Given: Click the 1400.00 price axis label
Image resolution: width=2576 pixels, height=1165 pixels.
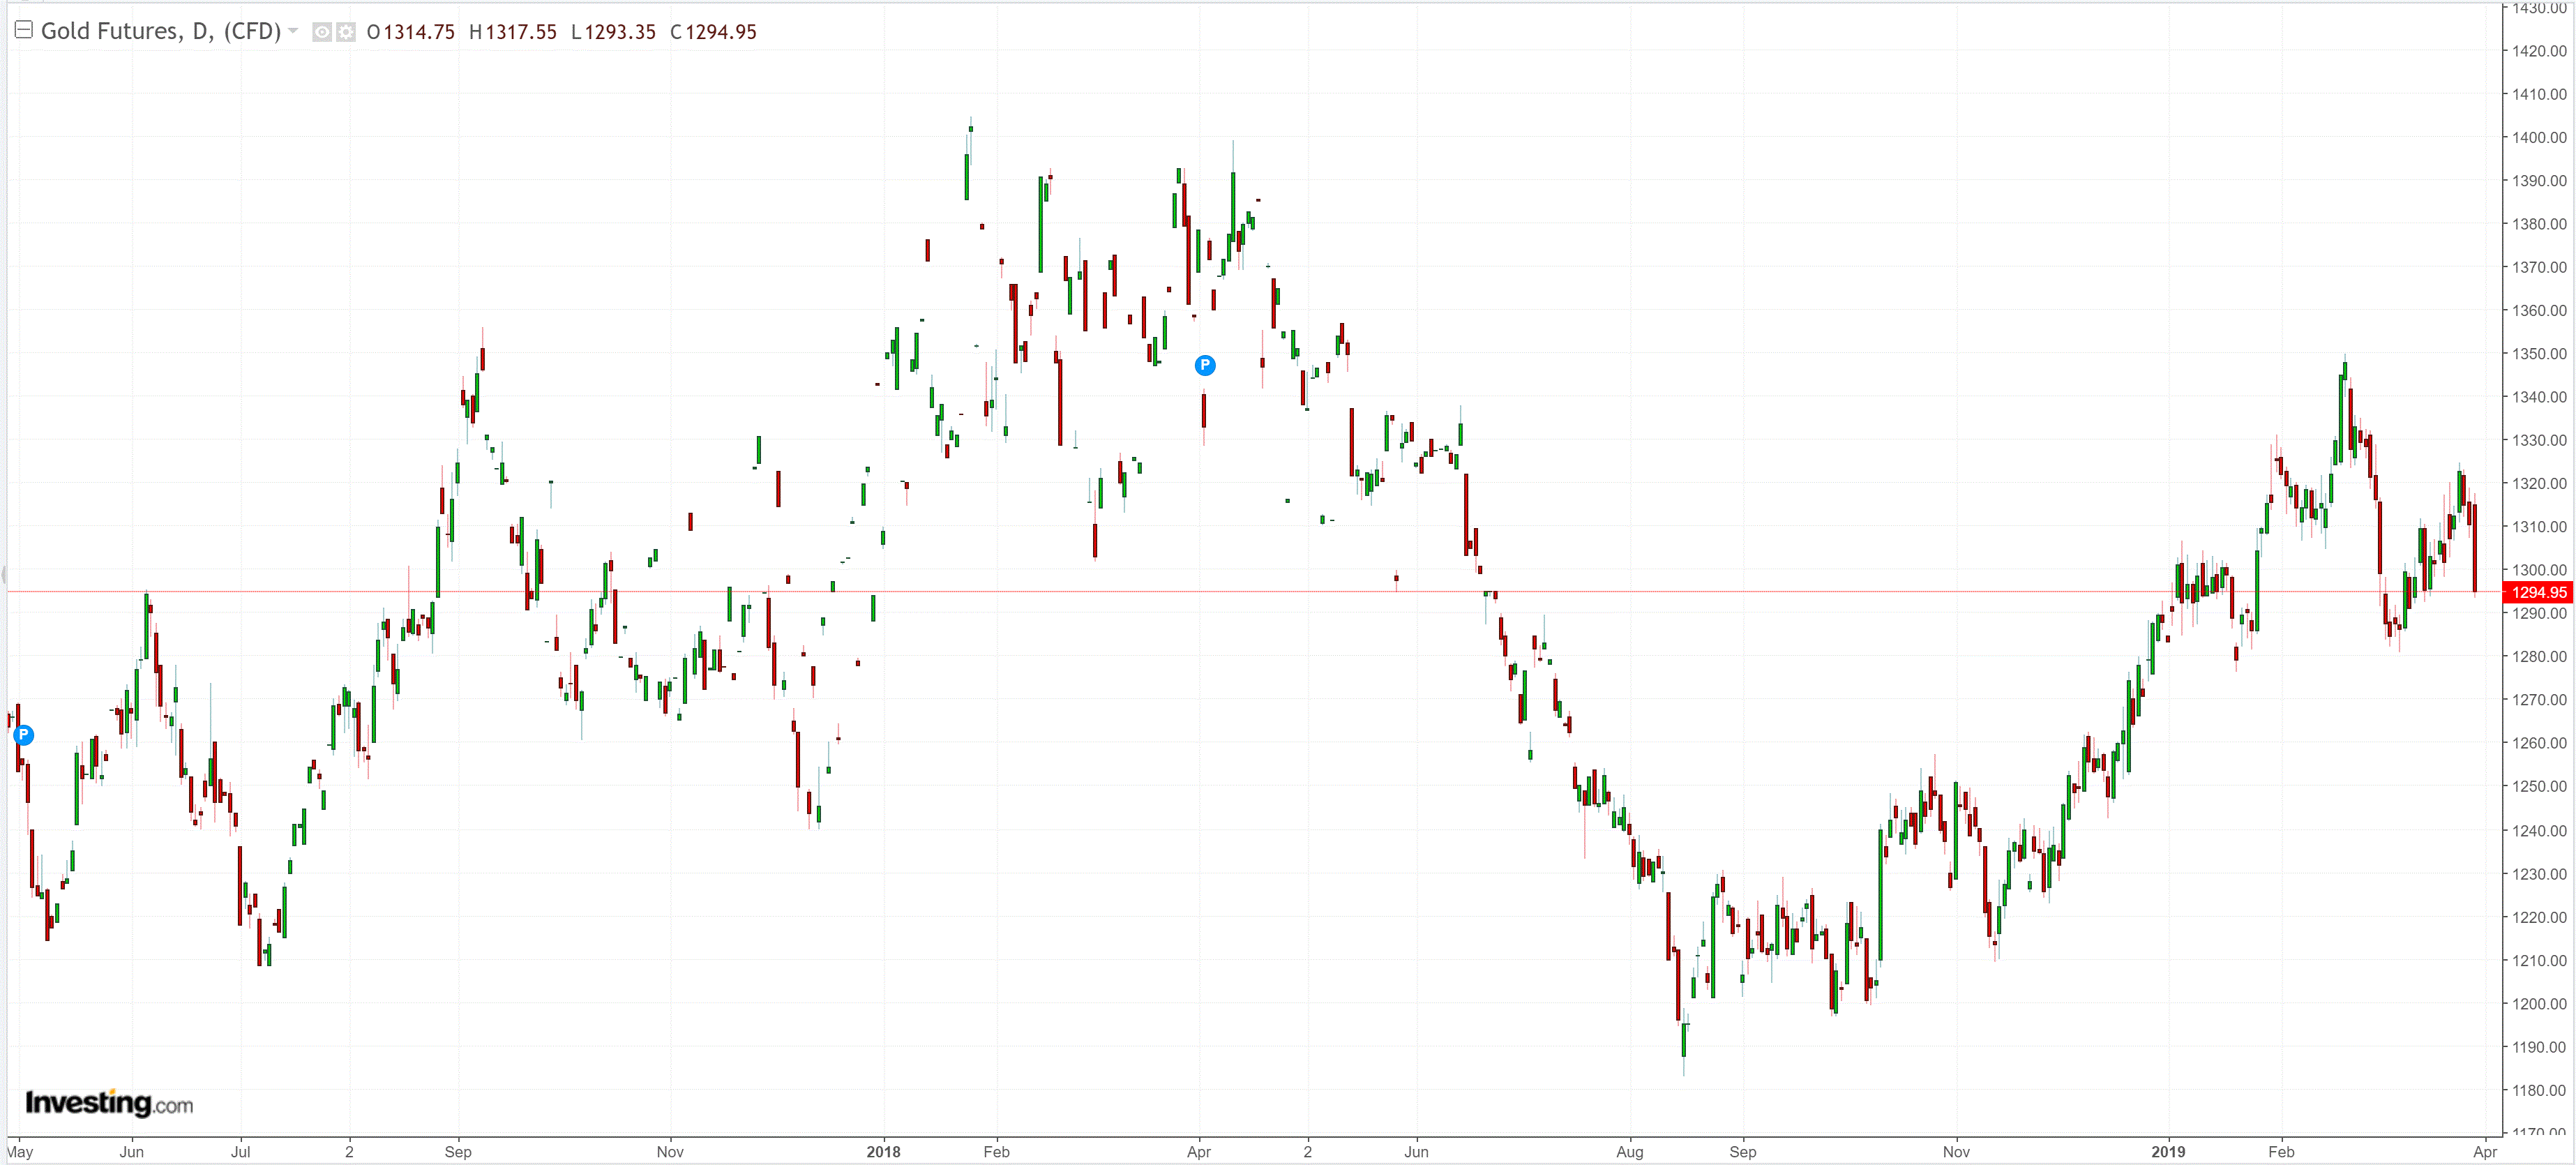Looking at the screenshot, I should (2538, 137).
